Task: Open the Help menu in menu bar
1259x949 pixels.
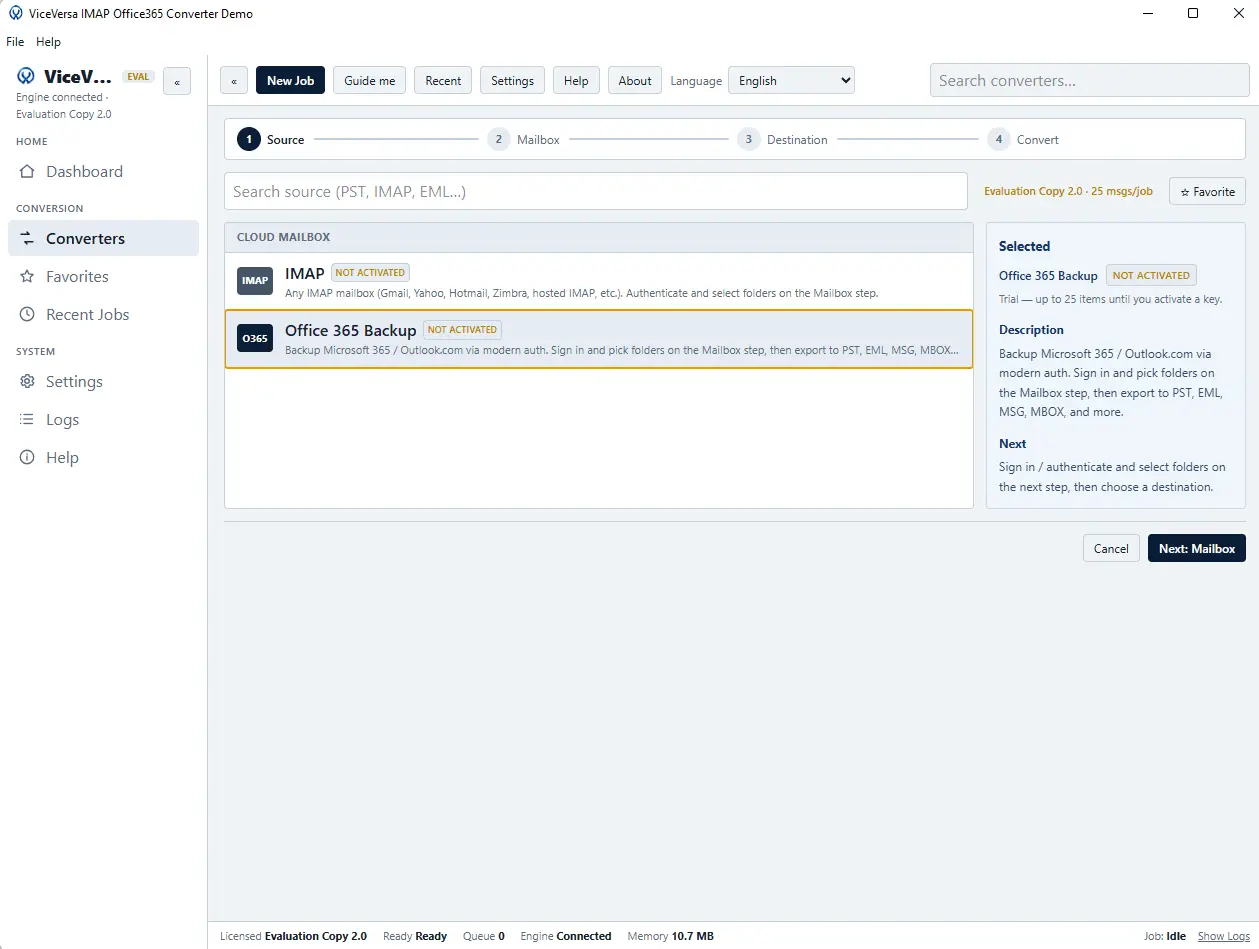Action: pyautogui.click(x=48, y=42)
